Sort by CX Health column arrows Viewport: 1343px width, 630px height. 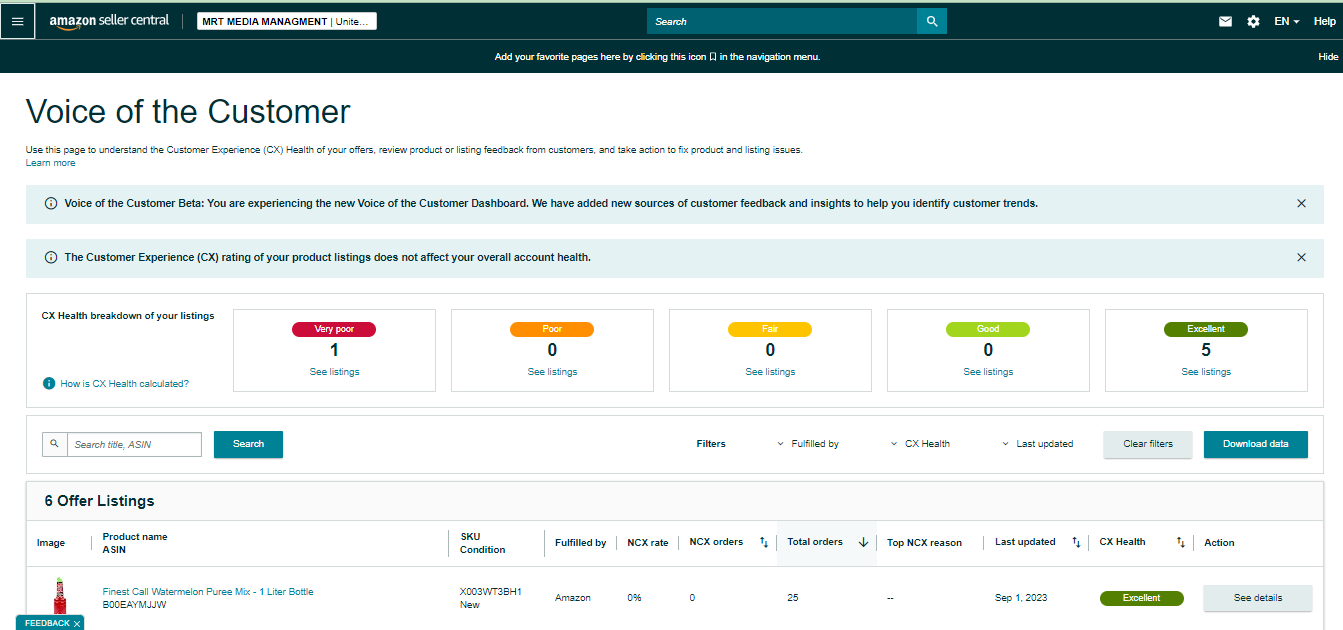1180,542
